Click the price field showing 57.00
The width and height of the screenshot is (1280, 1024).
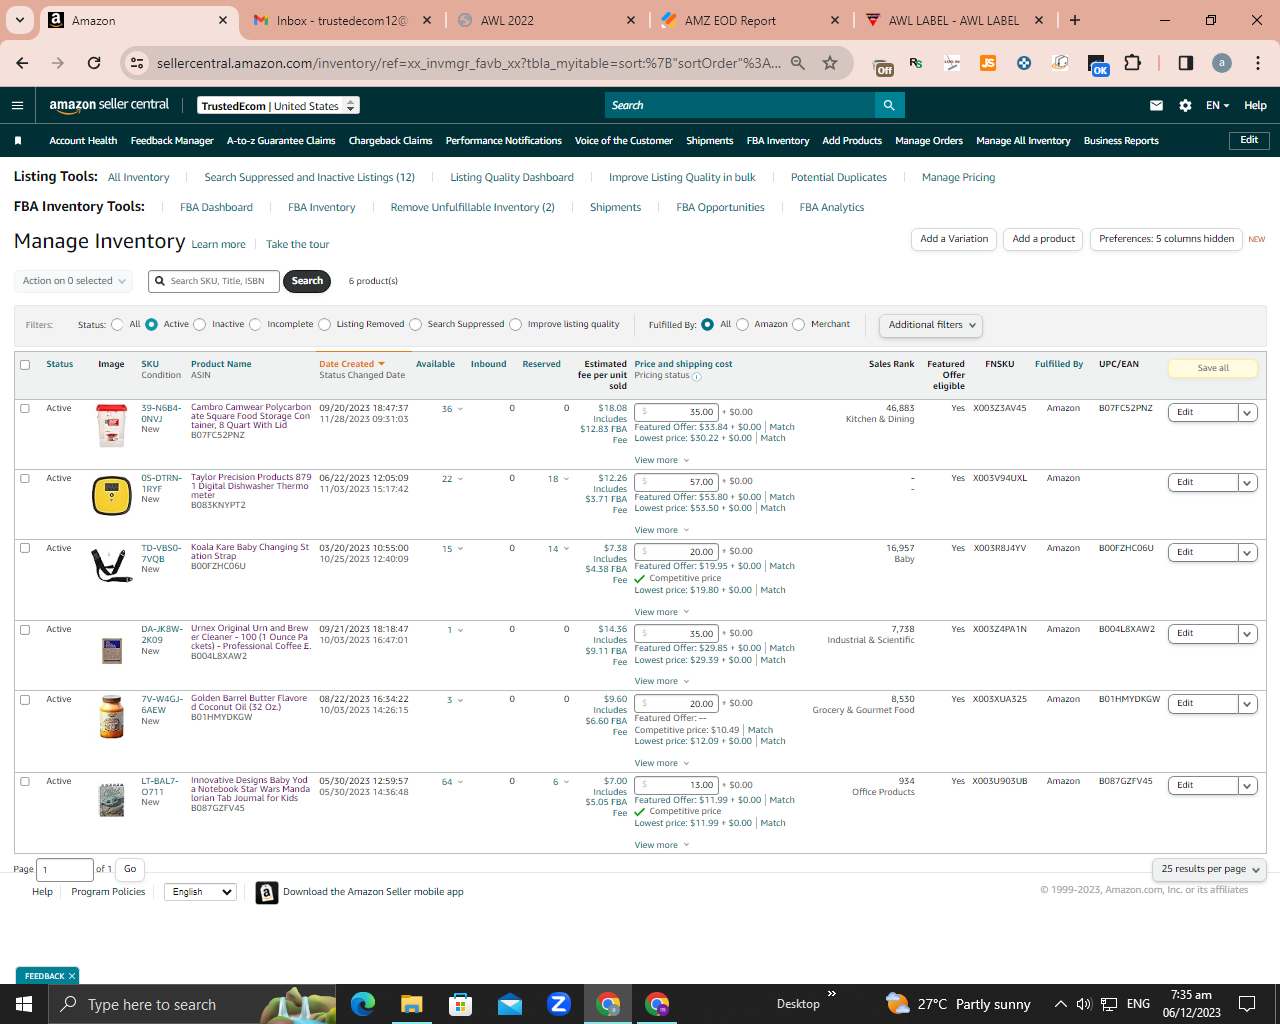[677, 482]
